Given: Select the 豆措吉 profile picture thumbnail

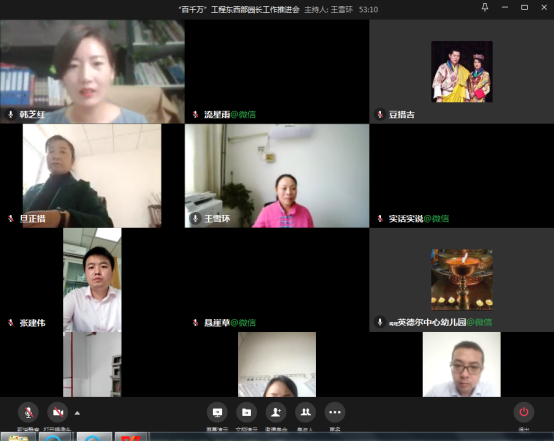Looking at the screenshot, I should [462, 72].
